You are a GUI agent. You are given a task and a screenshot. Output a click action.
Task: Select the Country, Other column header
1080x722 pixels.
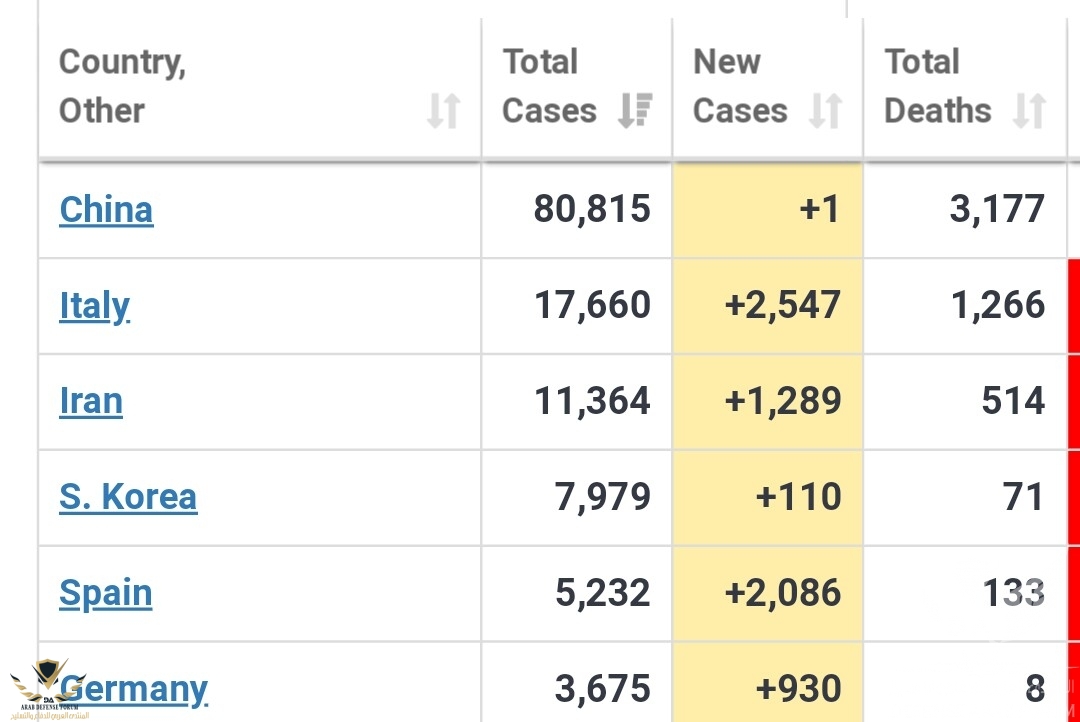[x=122, y=86]
